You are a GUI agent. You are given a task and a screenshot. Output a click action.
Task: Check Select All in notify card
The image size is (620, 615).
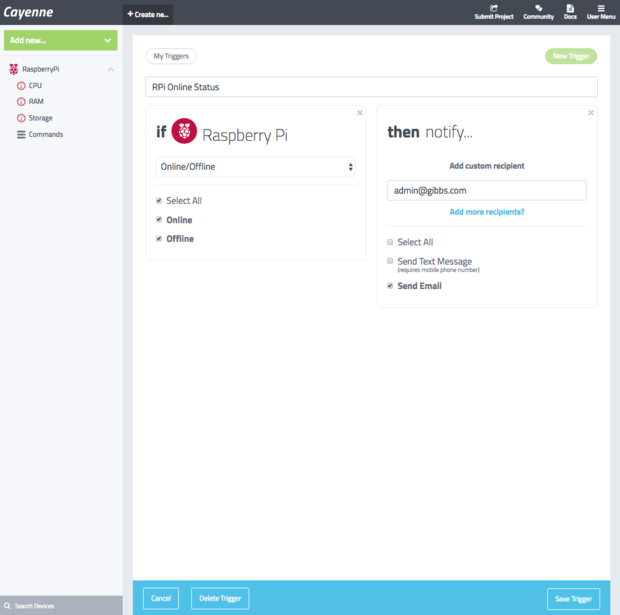click(390, 242)
